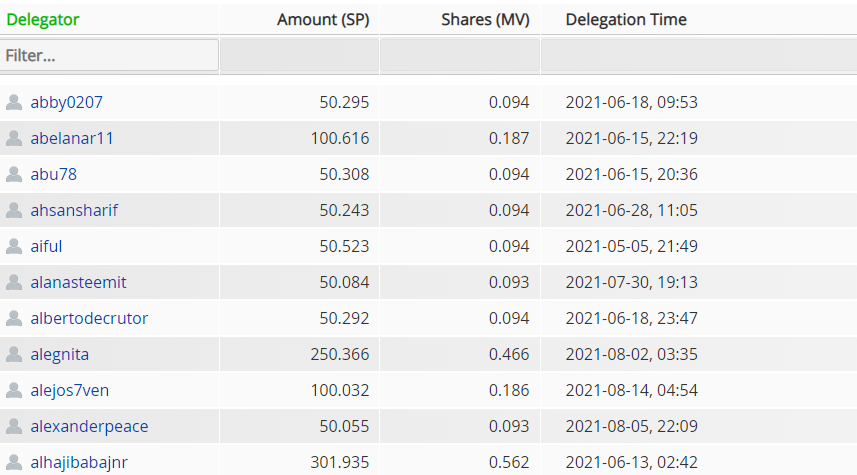Click the user icon beside abby0207
The image size is (857, 475).
14,102
